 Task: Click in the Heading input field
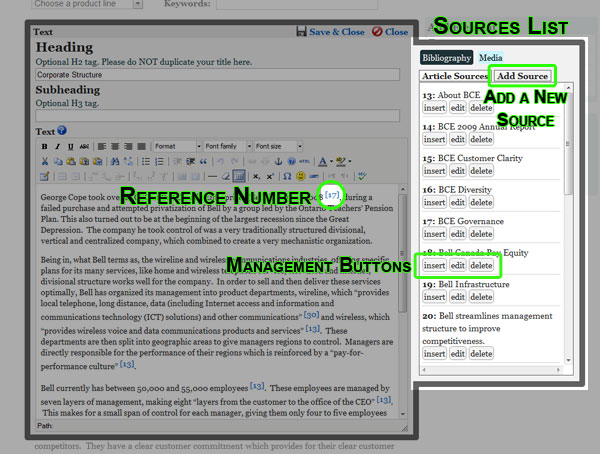pyautogui.click(x=217, y=75)
